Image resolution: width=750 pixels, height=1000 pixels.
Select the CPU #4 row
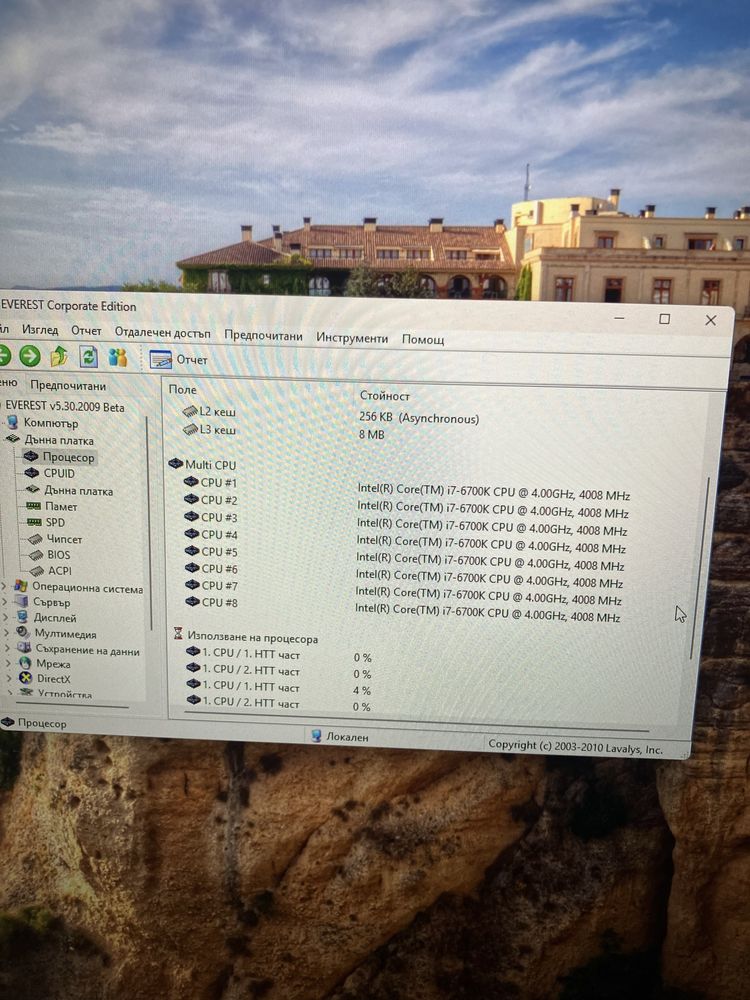404,540
